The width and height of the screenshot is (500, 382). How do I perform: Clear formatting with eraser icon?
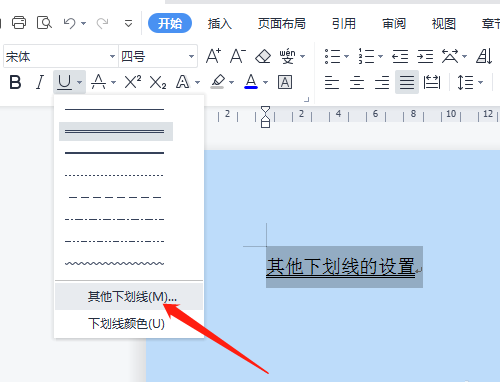point(263,56)
